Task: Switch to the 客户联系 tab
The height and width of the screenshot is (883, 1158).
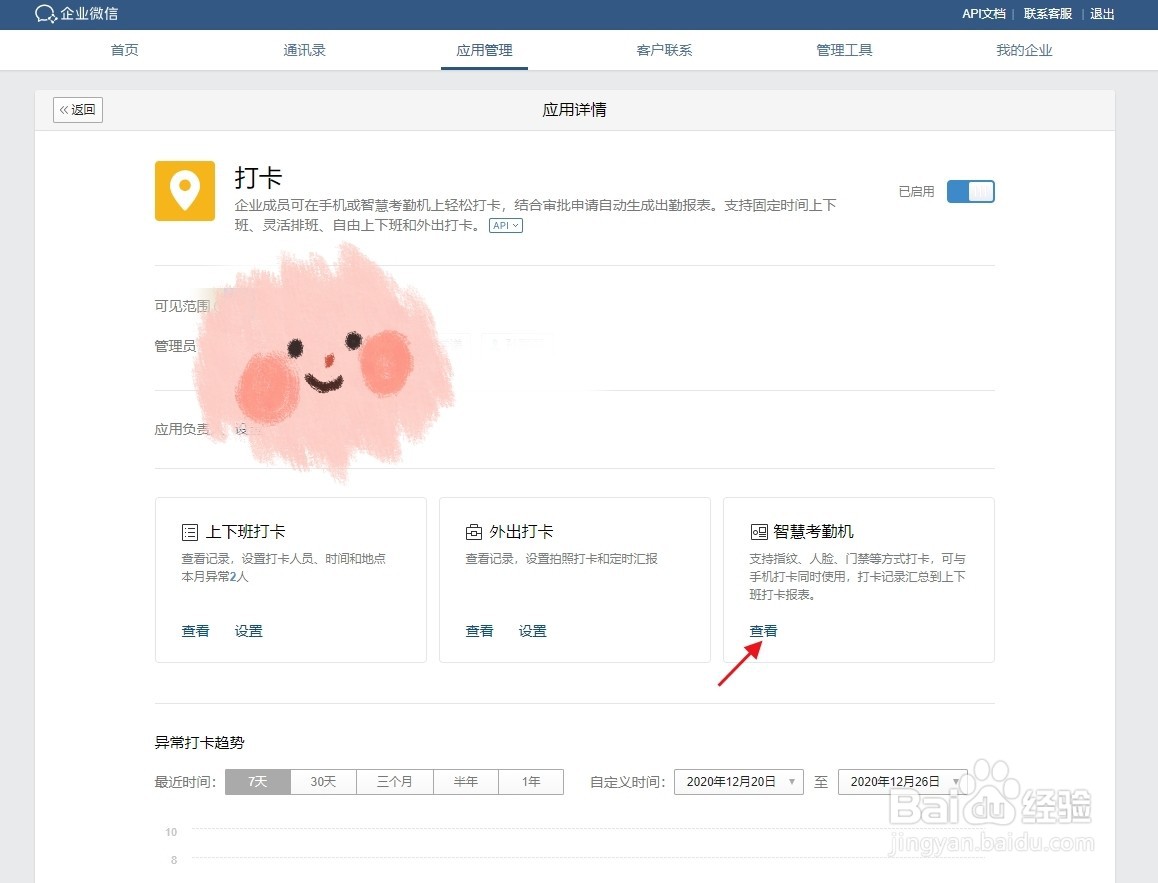Action: pyautogui.click(x=664, y=49)
